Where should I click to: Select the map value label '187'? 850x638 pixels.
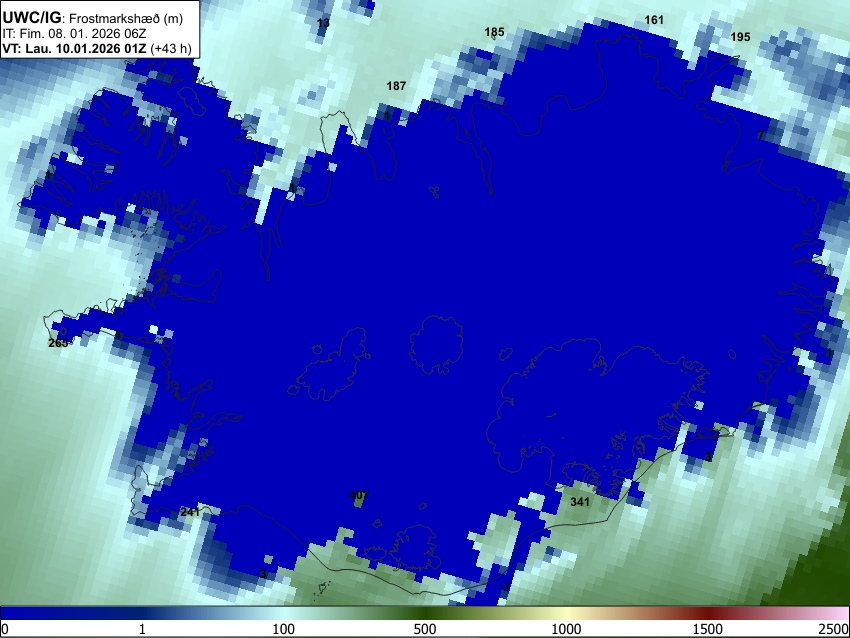click(x=396, y=86)
